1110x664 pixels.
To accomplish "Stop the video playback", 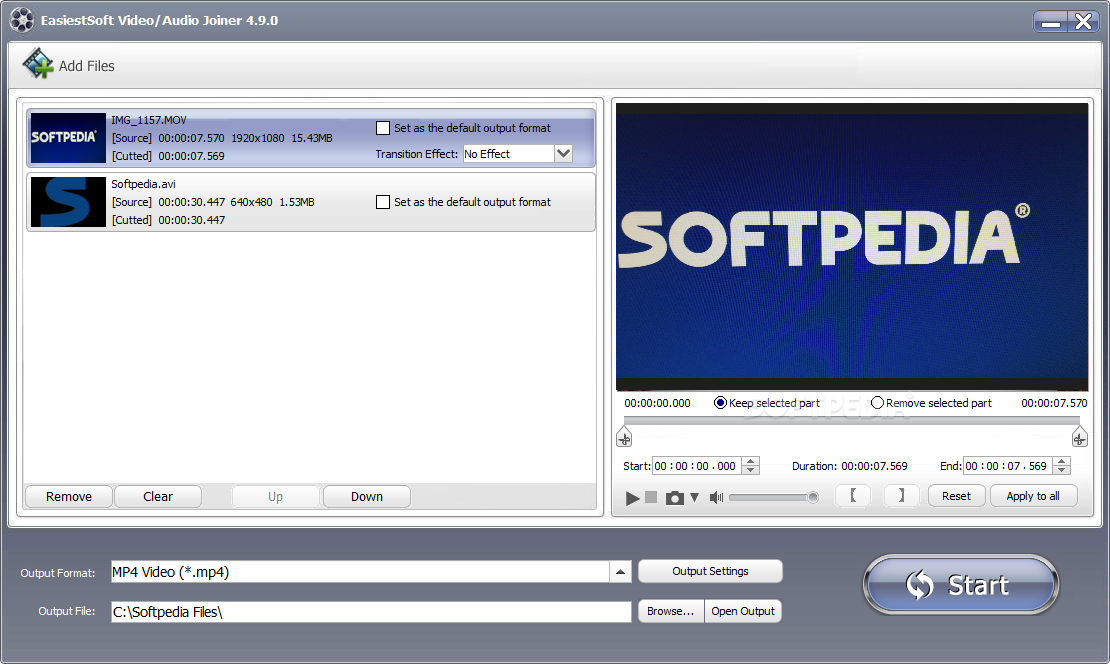I will pos(651,498).
